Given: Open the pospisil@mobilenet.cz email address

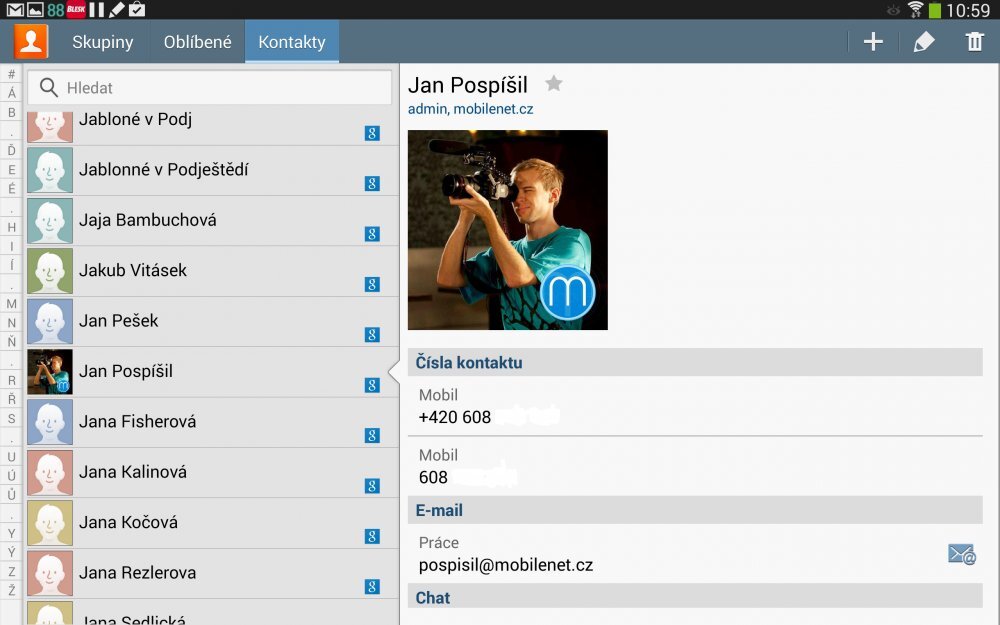Looking at the screenshot, I should [x=506, y=565].
